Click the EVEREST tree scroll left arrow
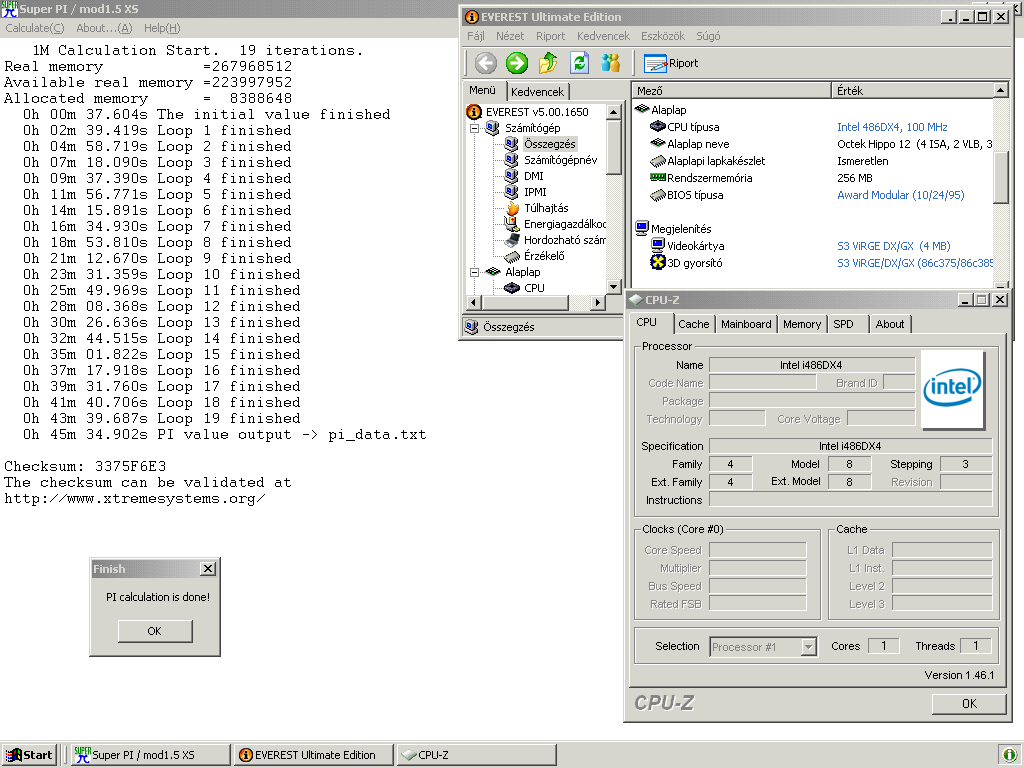The width and height of the screenshot is (1024, 768). (x=473, y=302)
